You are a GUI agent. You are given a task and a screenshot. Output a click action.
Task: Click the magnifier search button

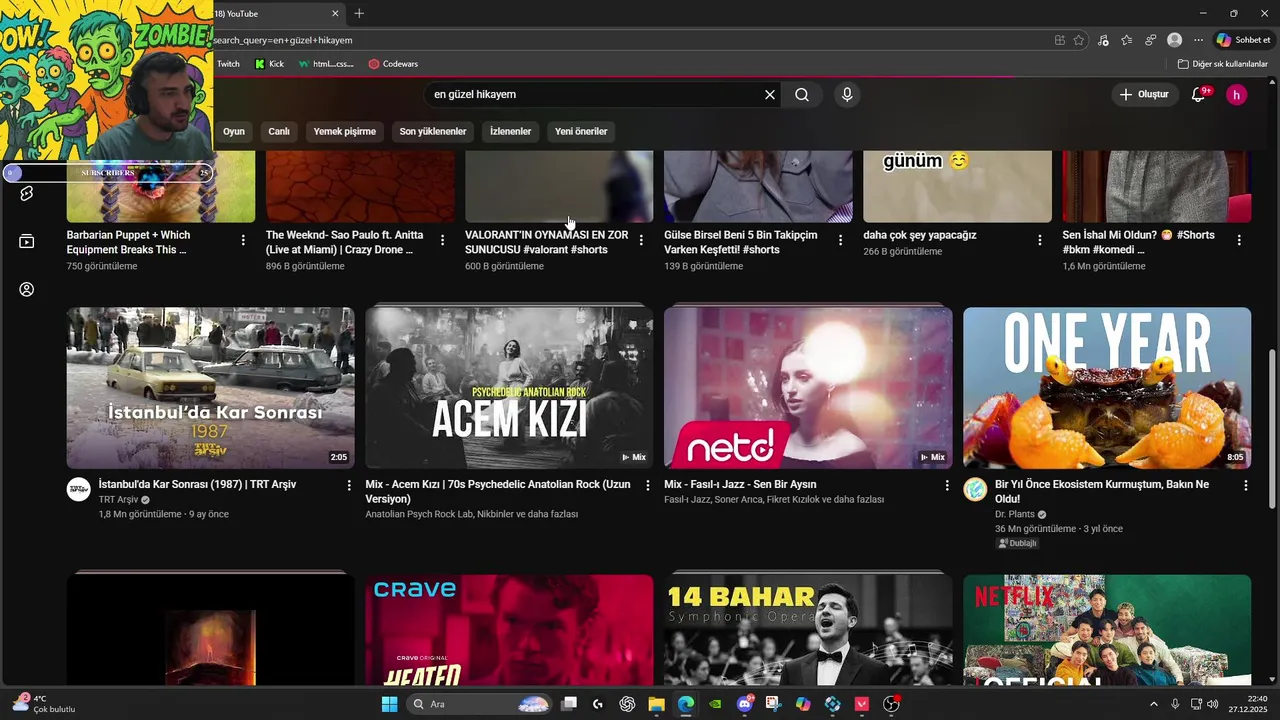point(802,94)
